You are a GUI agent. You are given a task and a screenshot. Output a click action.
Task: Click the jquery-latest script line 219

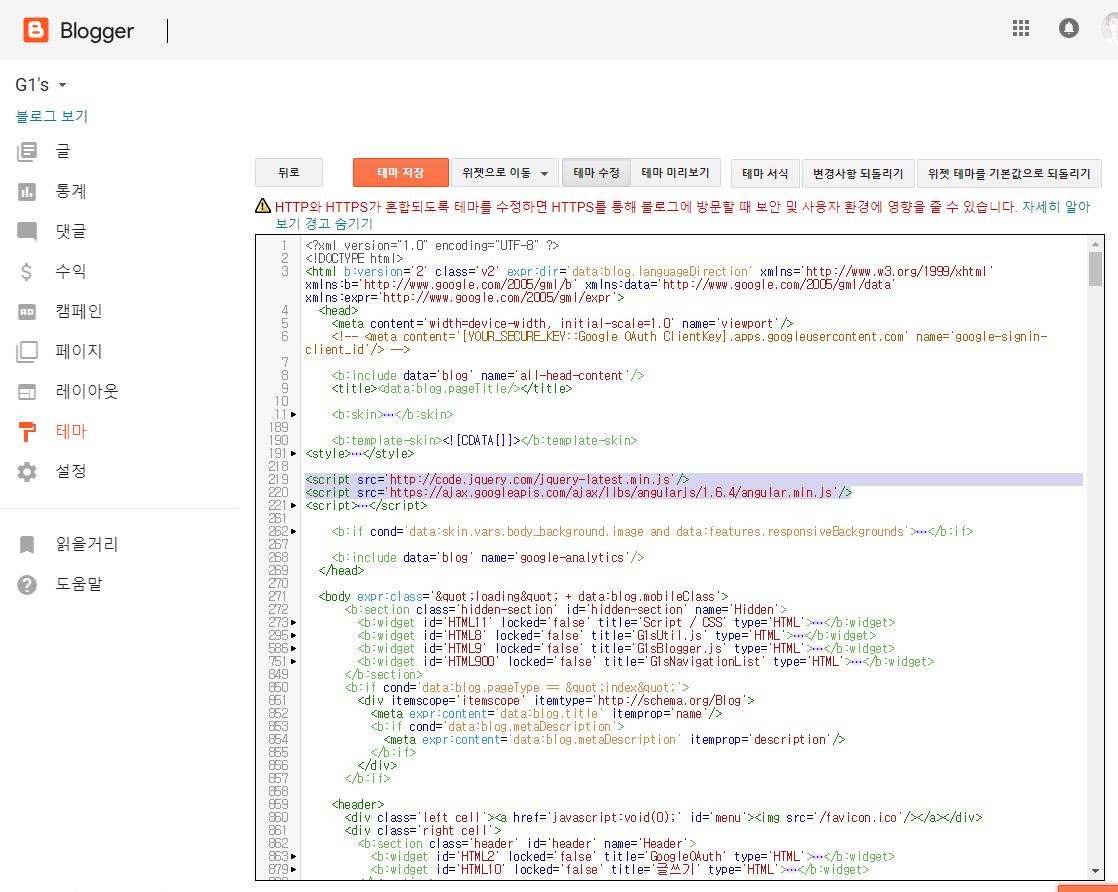(497, 479)
